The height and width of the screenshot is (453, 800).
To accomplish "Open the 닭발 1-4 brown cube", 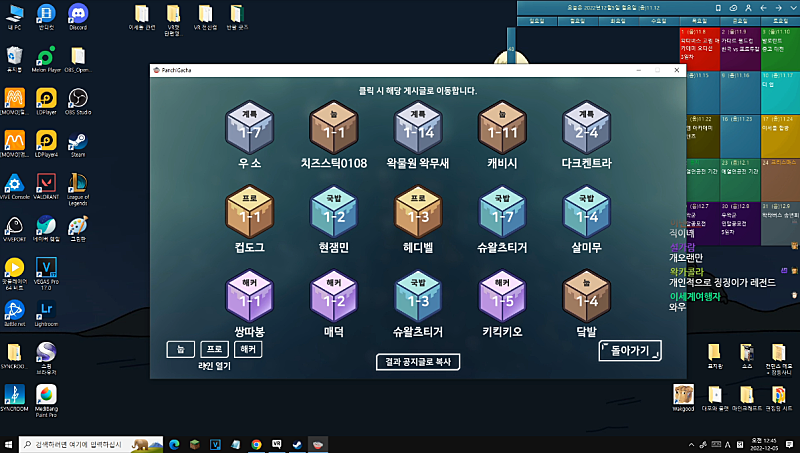I will click(586, 296).
